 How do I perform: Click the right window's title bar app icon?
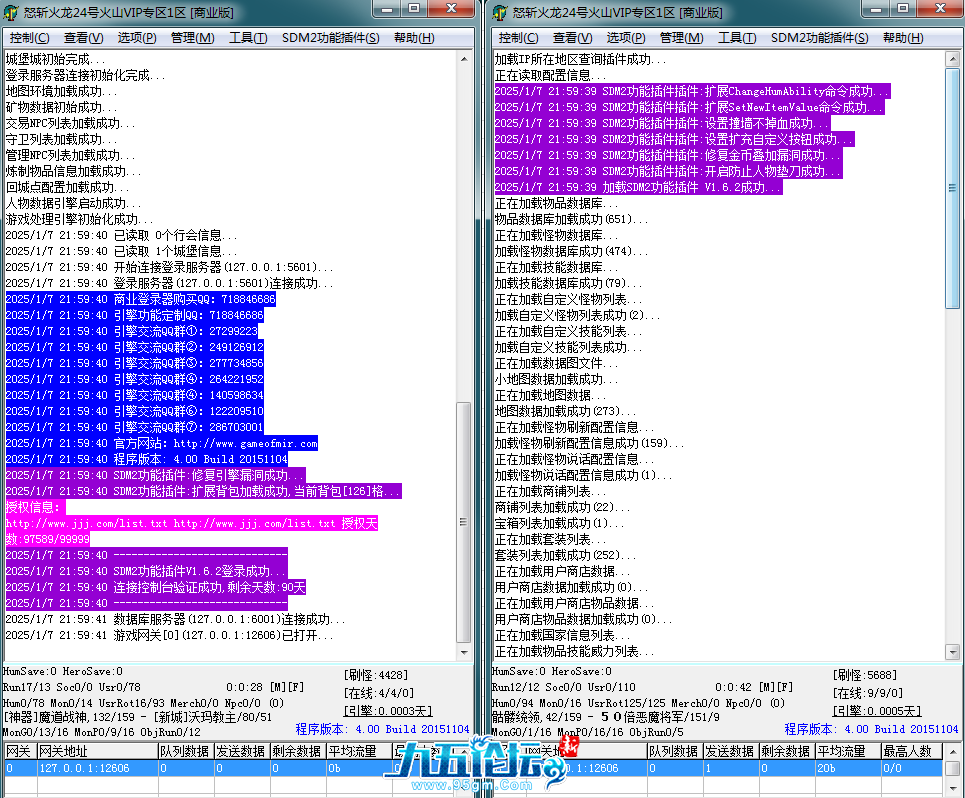[503, 12]
